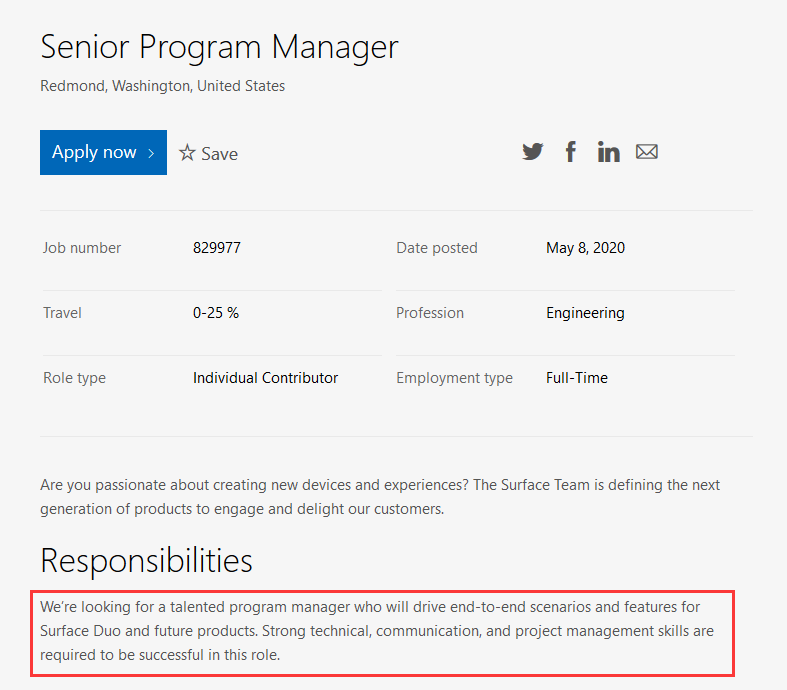The width and height of the screenshot is (787, 690).
Task: Click the star icon beside Save
Action: 187,153
